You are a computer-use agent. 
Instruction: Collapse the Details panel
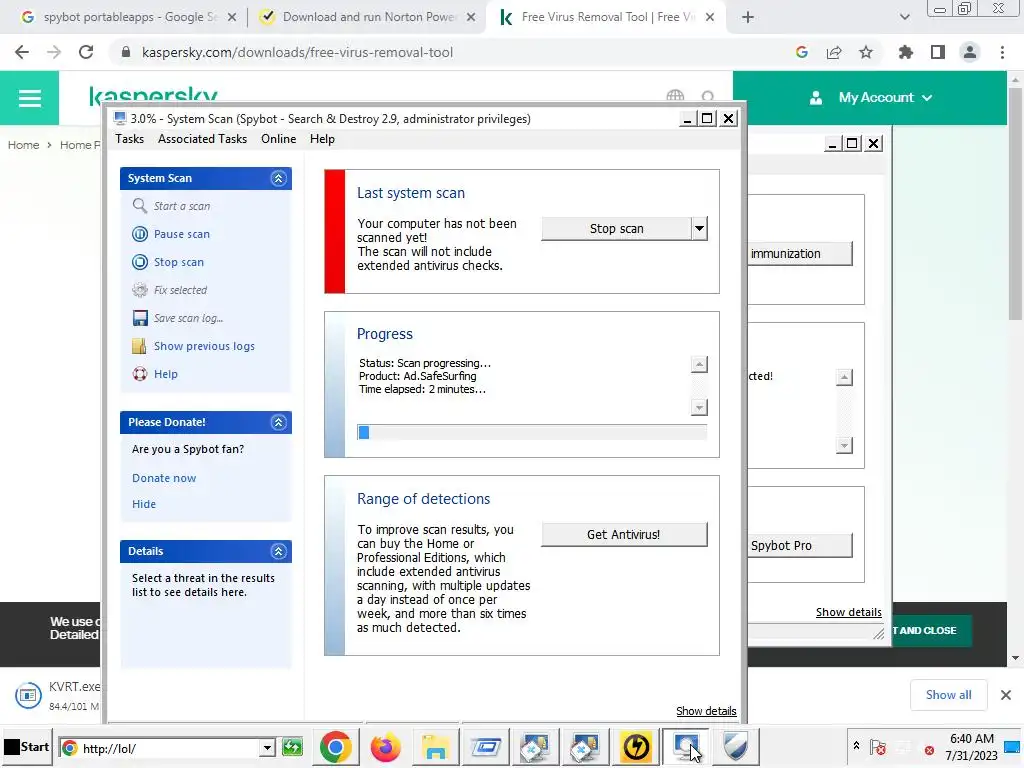(278, 552)
